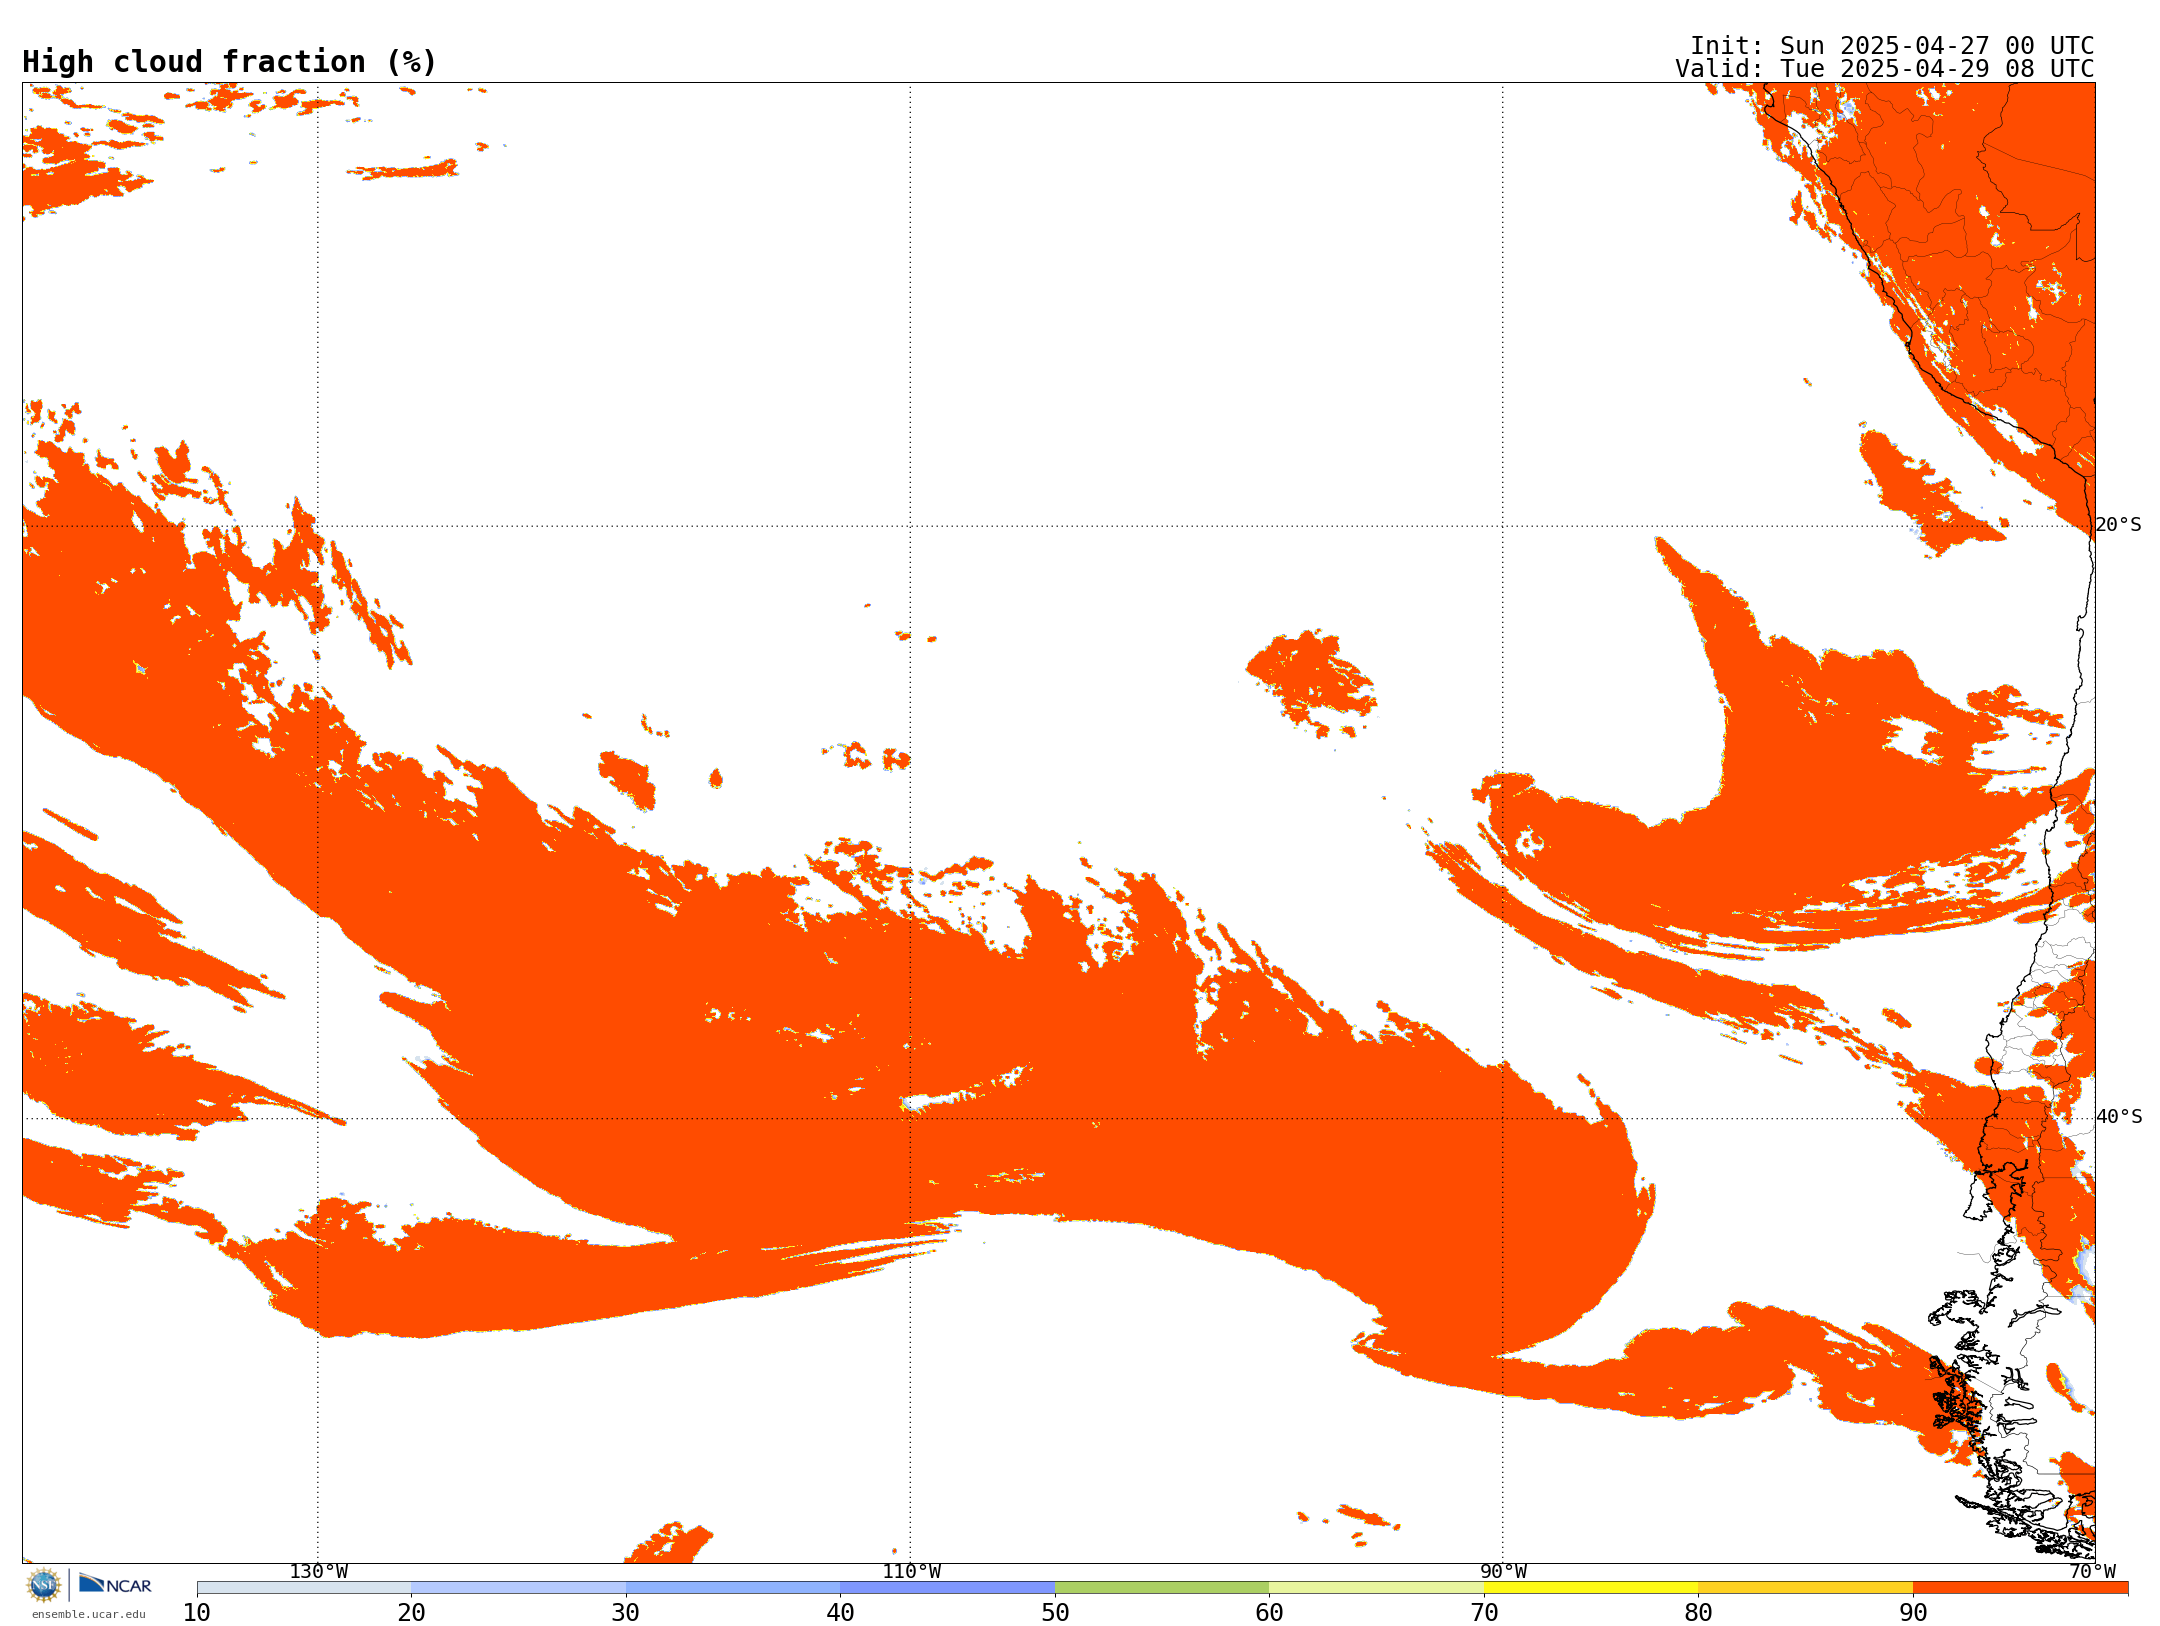
Task: Select the 70-80 yellow colorbar segment
Action: 1591,1588
